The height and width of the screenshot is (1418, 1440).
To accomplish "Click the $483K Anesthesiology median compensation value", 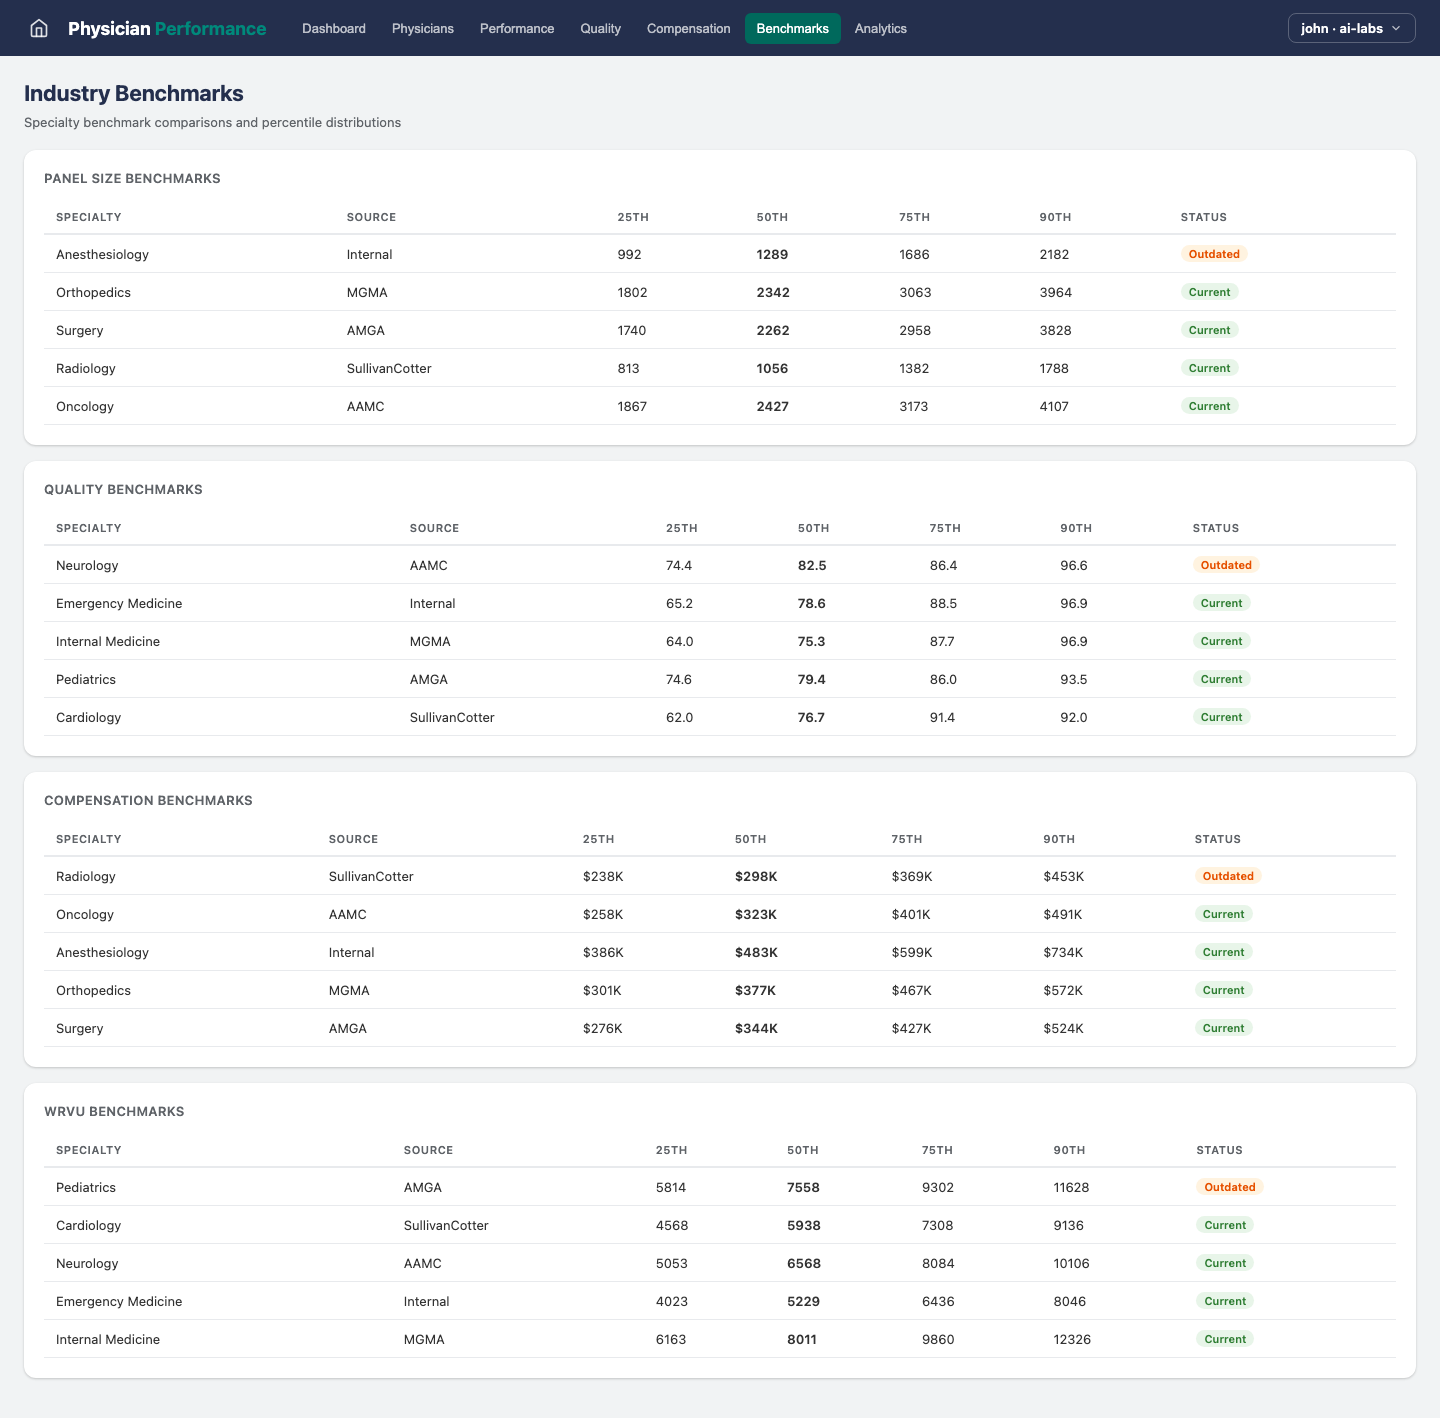I will pyautogui.click(x=756, y=952).
